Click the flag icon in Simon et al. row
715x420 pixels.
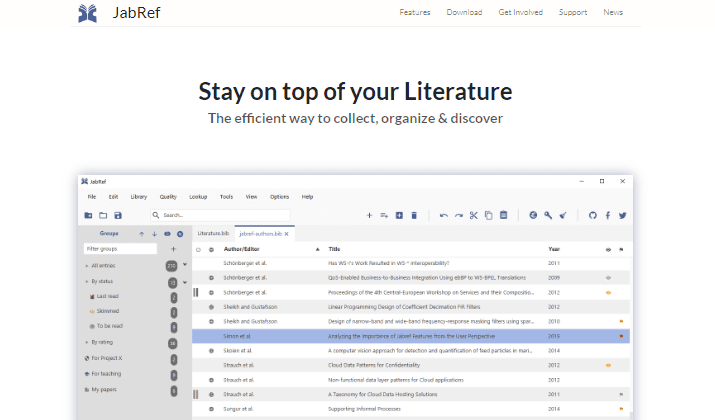coord(621,336)
